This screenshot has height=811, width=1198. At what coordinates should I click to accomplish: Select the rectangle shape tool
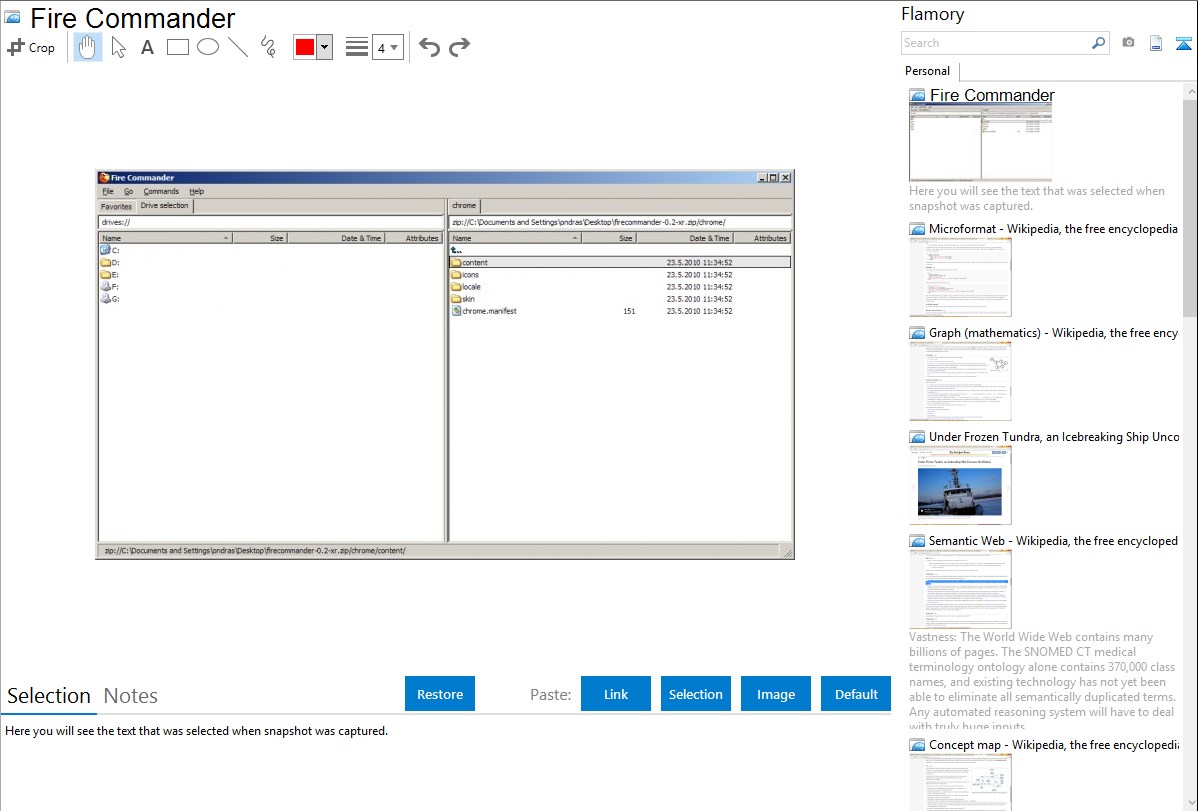[x=177, y=47]
